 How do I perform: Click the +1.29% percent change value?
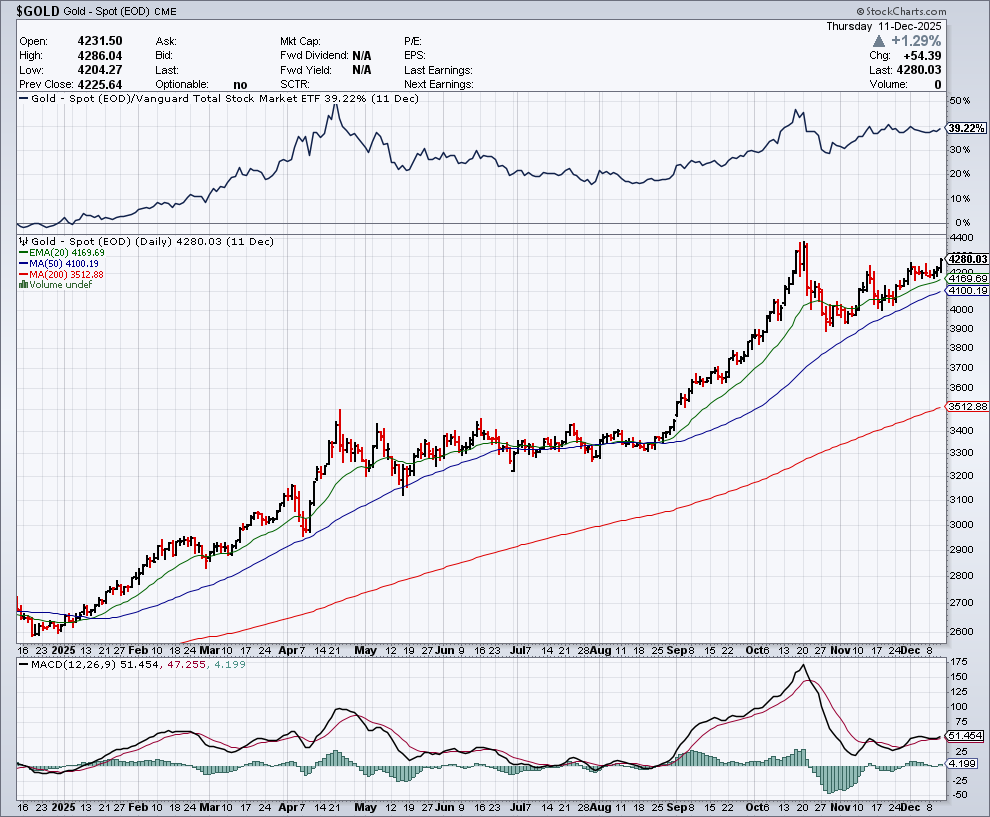[x=916, y=41]
